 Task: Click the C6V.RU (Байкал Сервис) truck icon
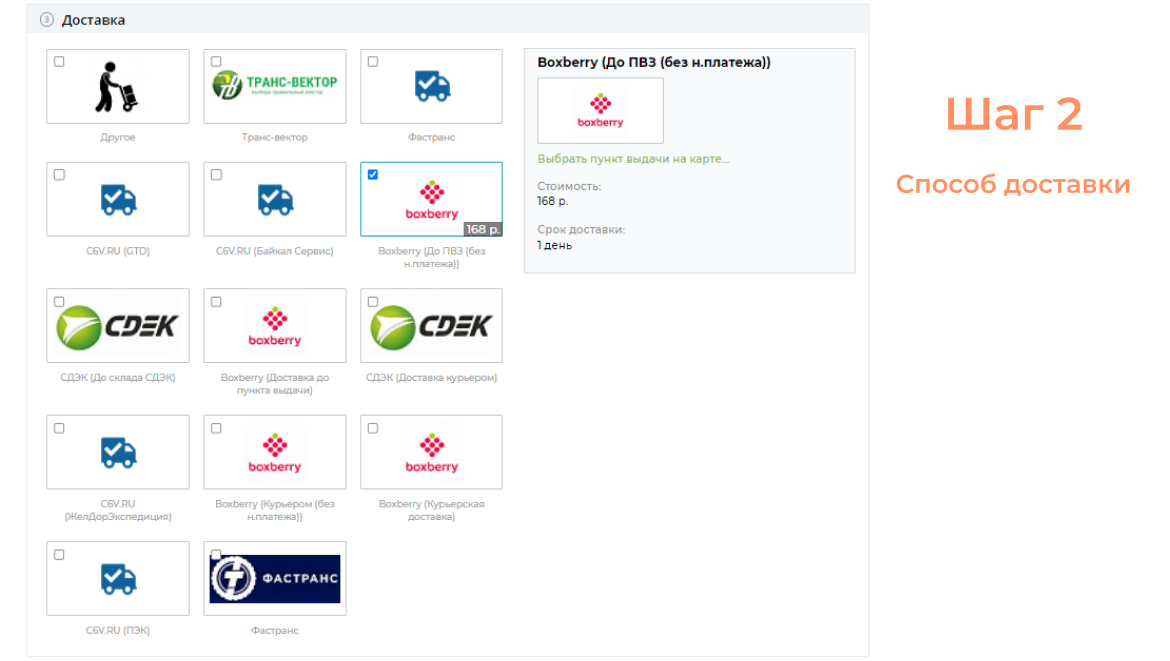[x=275, y=200]
